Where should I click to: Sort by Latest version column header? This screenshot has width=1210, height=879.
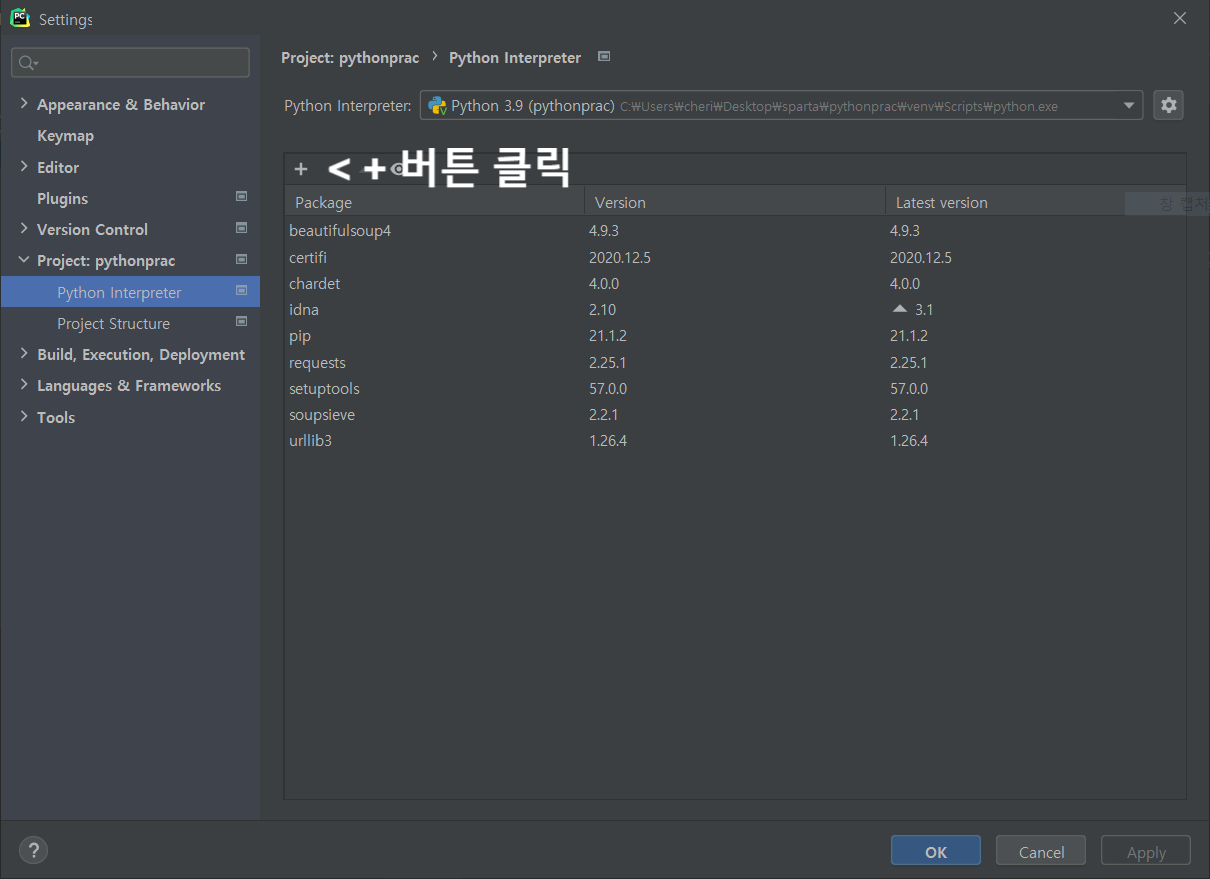[x=1035, y=202]
